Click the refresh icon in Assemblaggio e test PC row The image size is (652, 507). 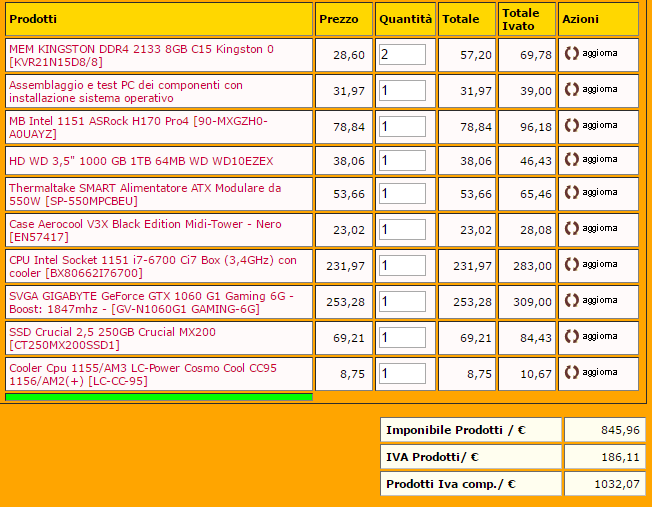(571, 89)
